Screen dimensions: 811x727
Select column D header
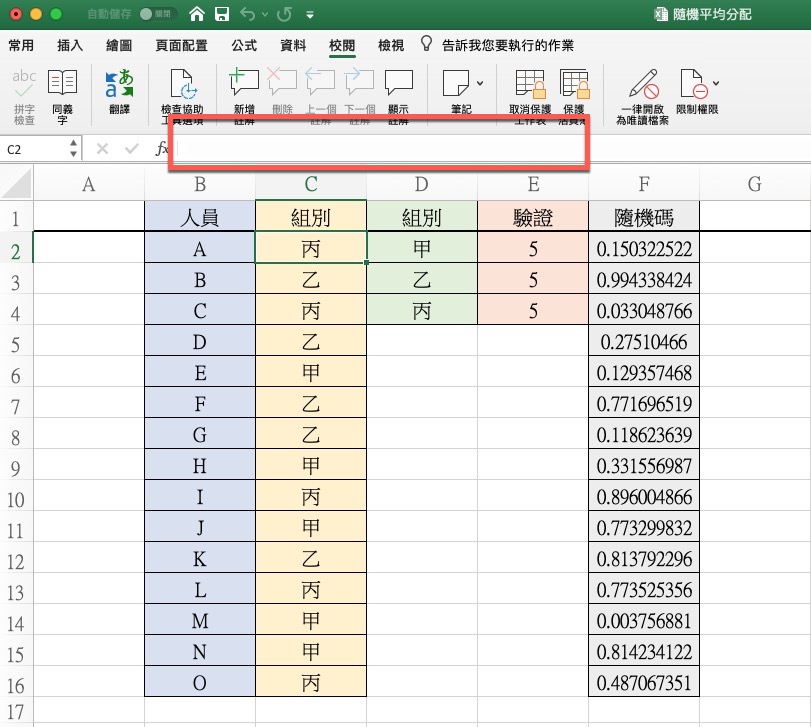point(421,183)
